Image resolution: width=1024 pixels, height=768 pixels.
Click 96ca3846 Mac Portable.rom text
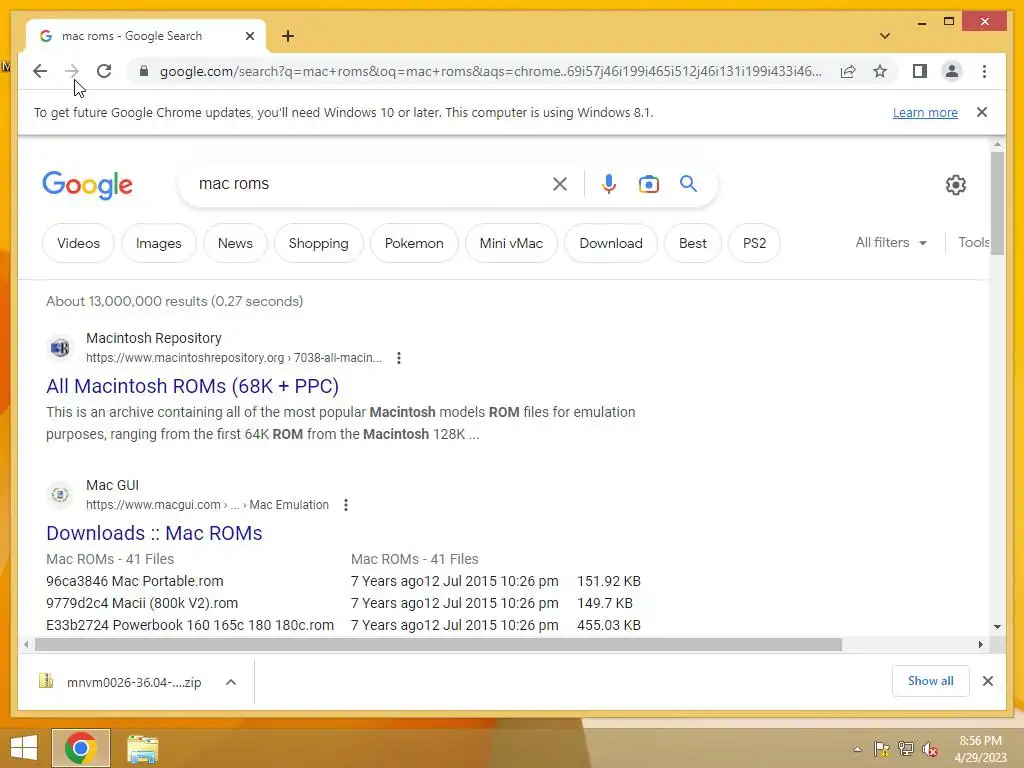tap(135, 581)
